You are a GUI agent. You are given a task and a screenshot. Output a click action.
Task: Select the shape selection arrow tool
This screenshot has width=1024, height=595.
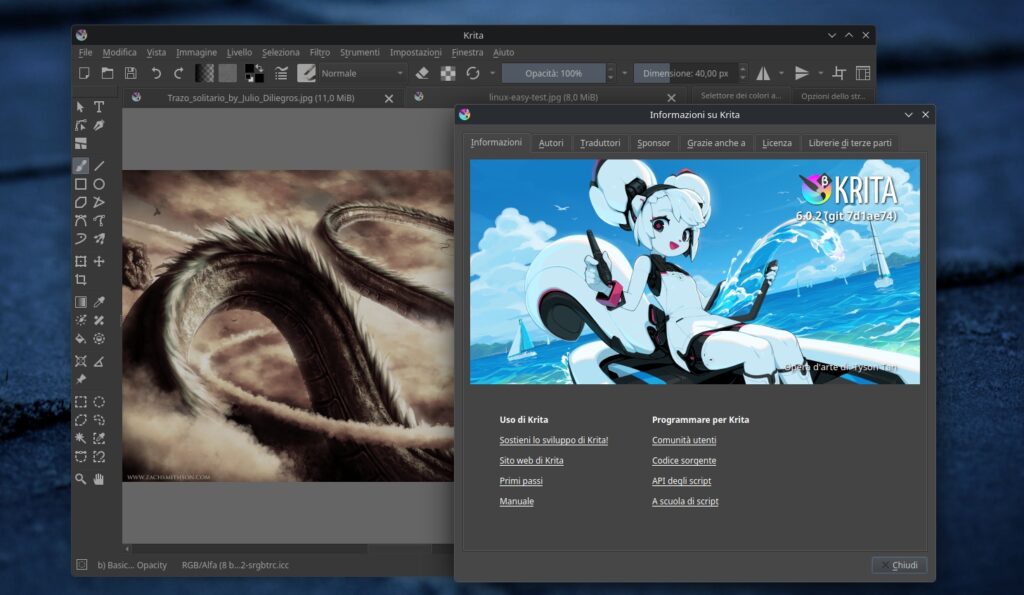(80, 106)
